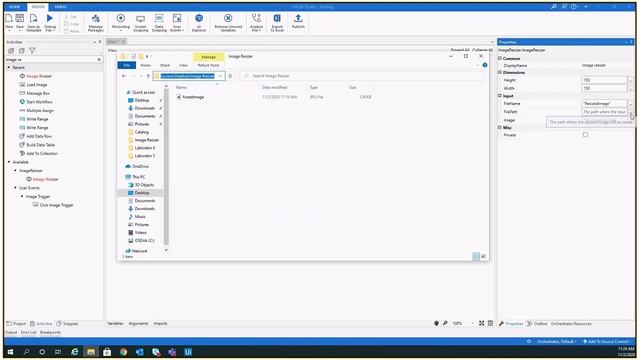The image size is (640, 360).
Task: Click the filter funnel icon in Activities panel
Action: pyautogui.click(x=32, y=51)
